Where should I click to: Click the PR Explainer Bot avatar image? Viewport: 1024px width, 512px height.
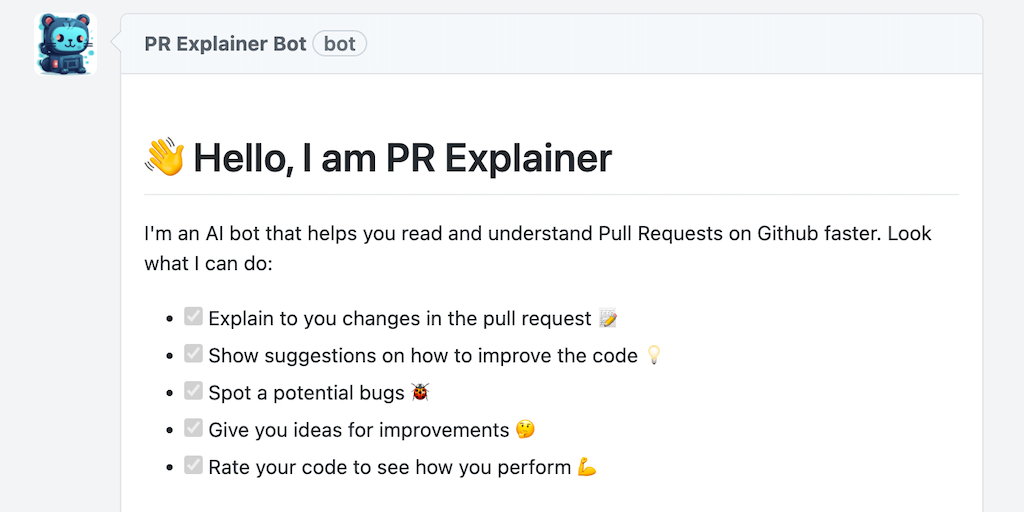(66, 44)
